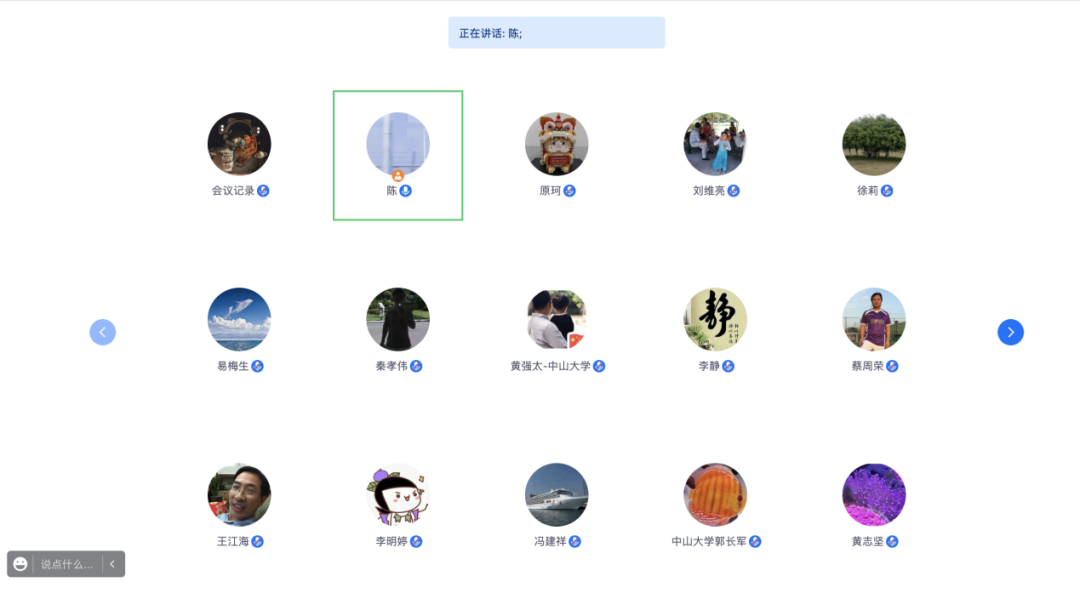Screen dimensions: 1080x616
Task: Click the 正在讲话 speaker banner
Action: [556, 33]
